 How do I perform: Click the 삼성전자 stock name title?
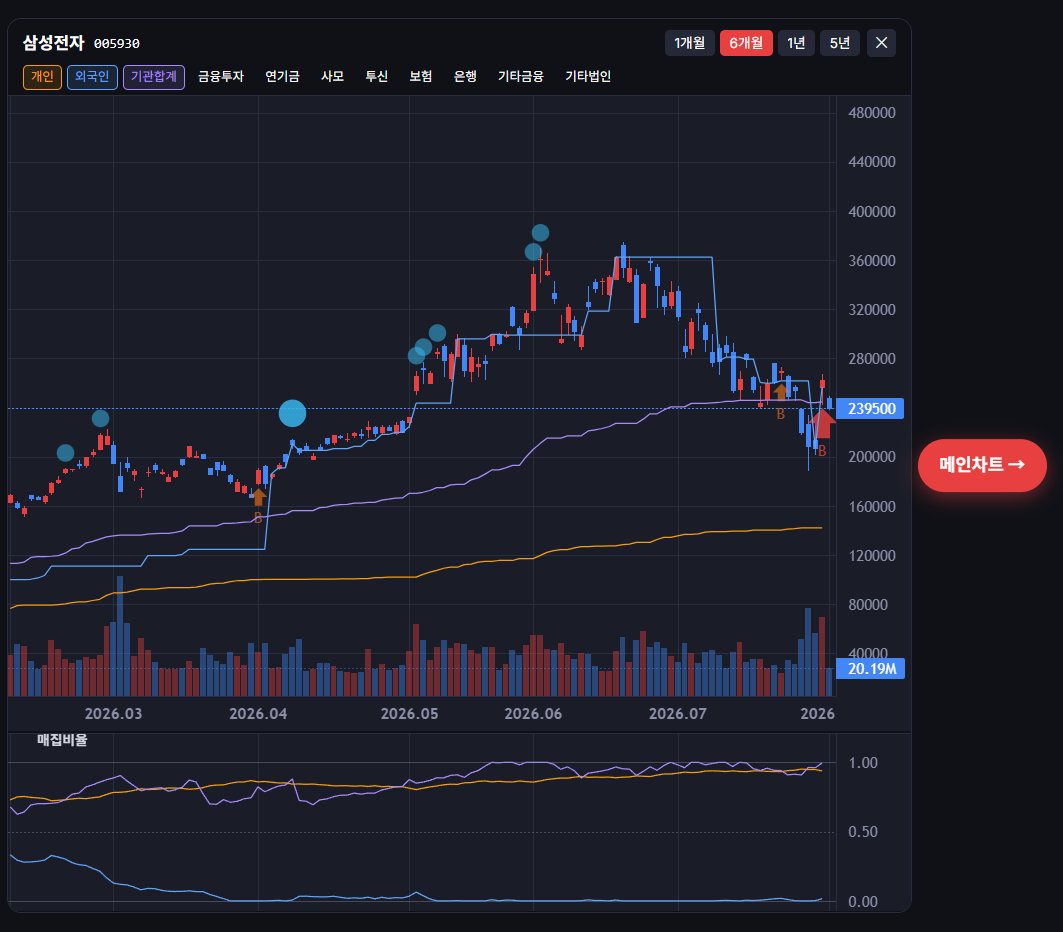click(53, 43)
